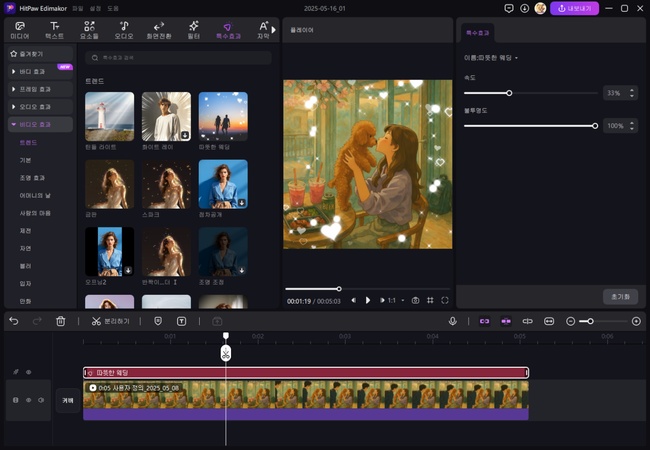650x450 pixels.
Task: Click the 불투명도 opacity slider handle
Action: pyautogui.click(x=595, y=126)
